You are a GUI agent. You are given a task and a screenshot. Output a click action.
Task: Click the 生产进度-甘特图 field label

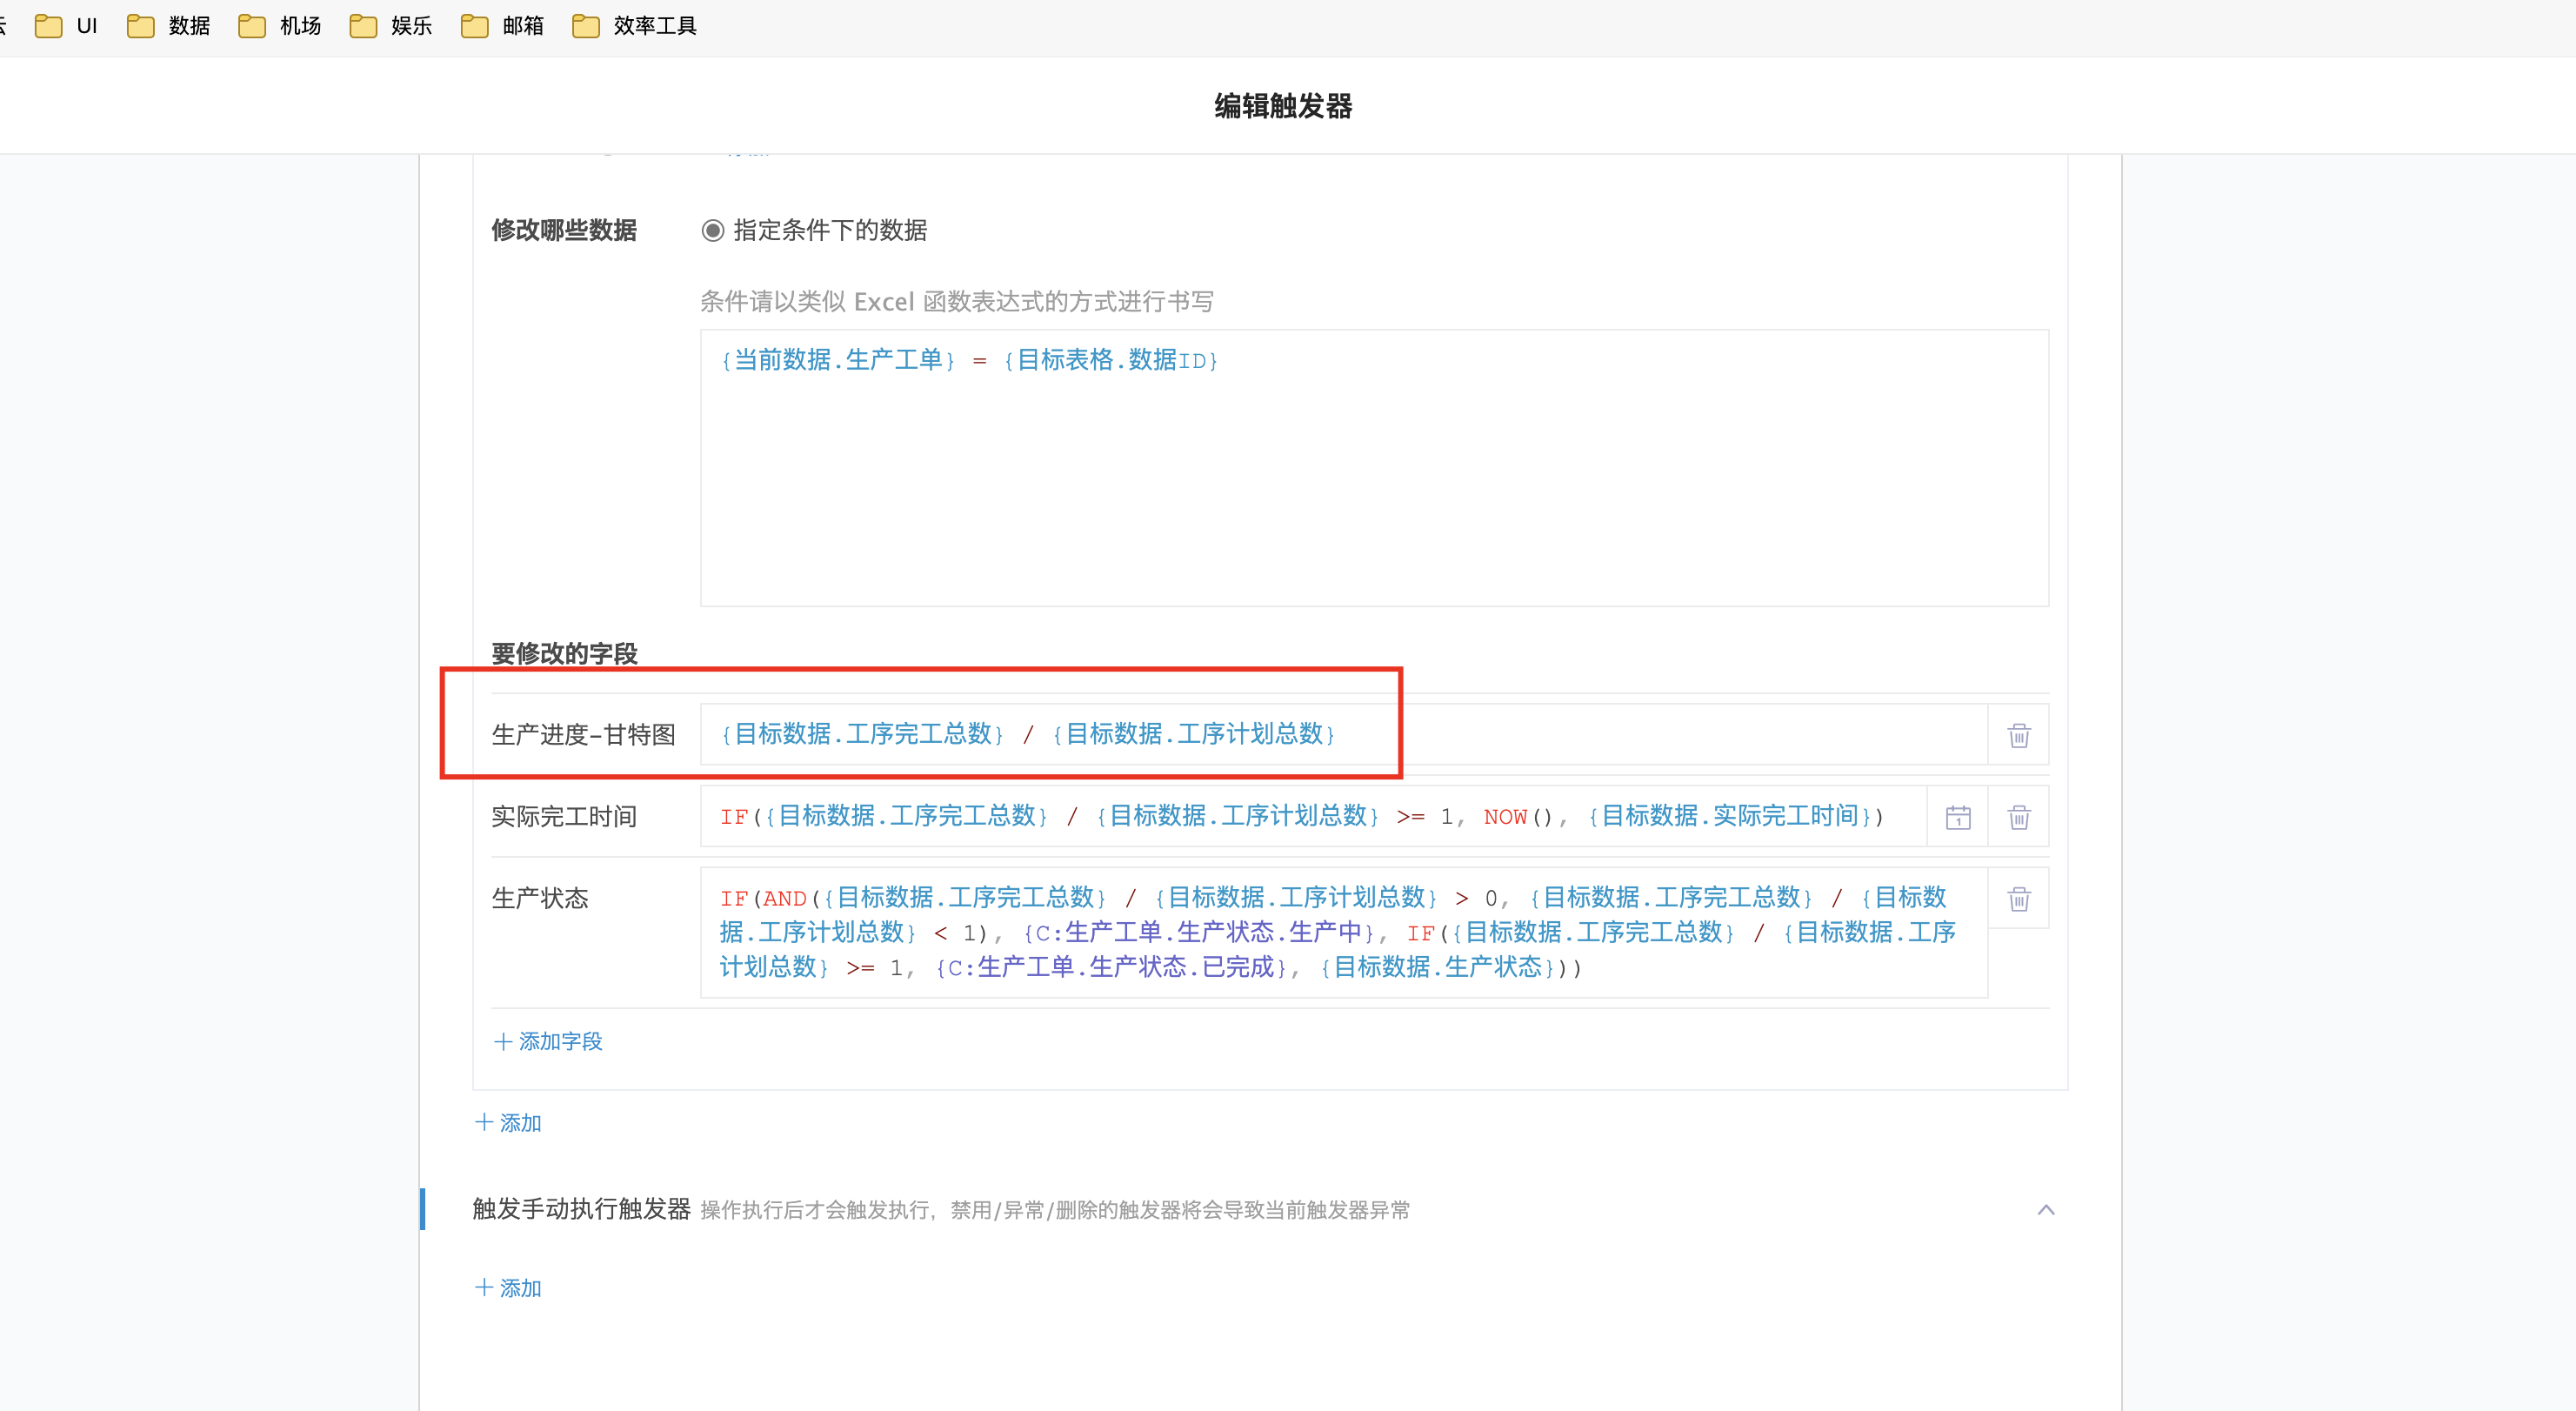pos(583,735)
